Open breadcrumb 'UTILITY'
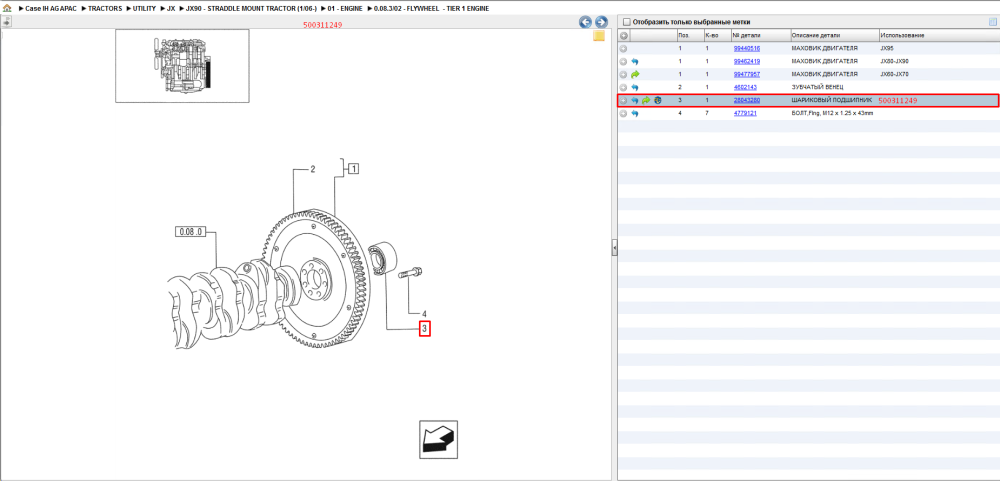 (144, 8)
